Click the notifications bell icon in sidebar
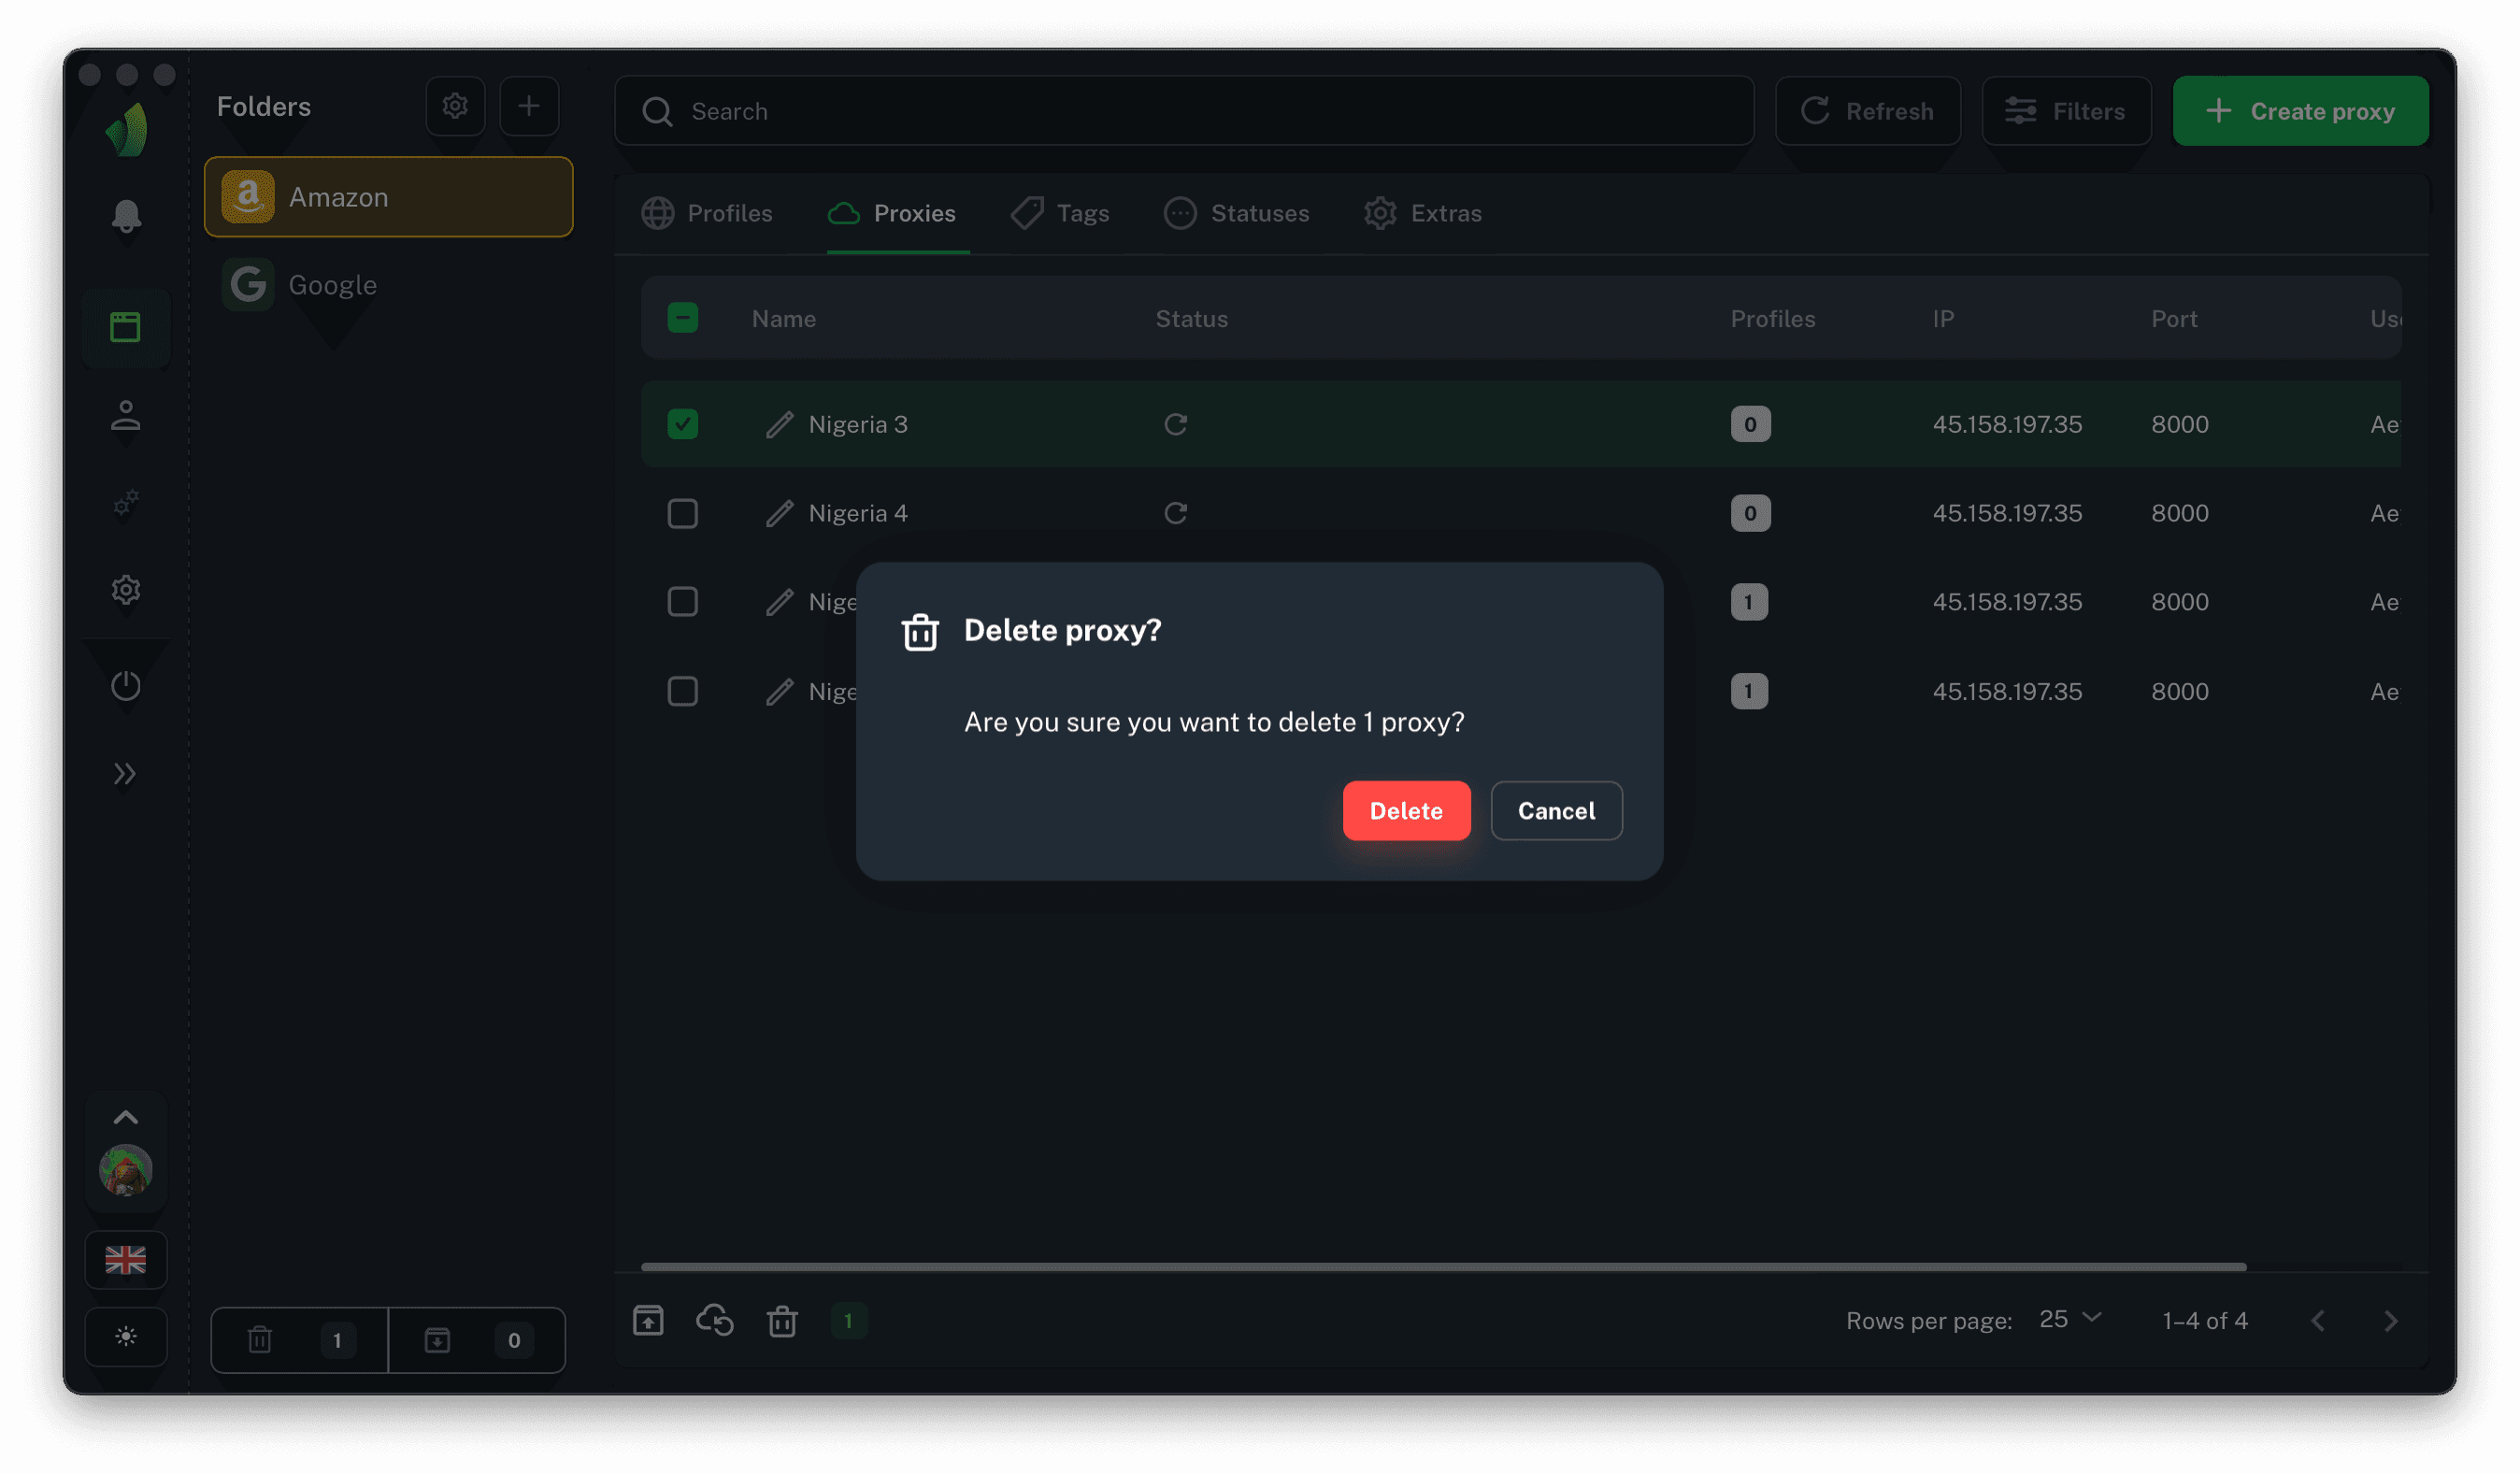Screen dimensions: 2520x1473 (x=126, y=216)
